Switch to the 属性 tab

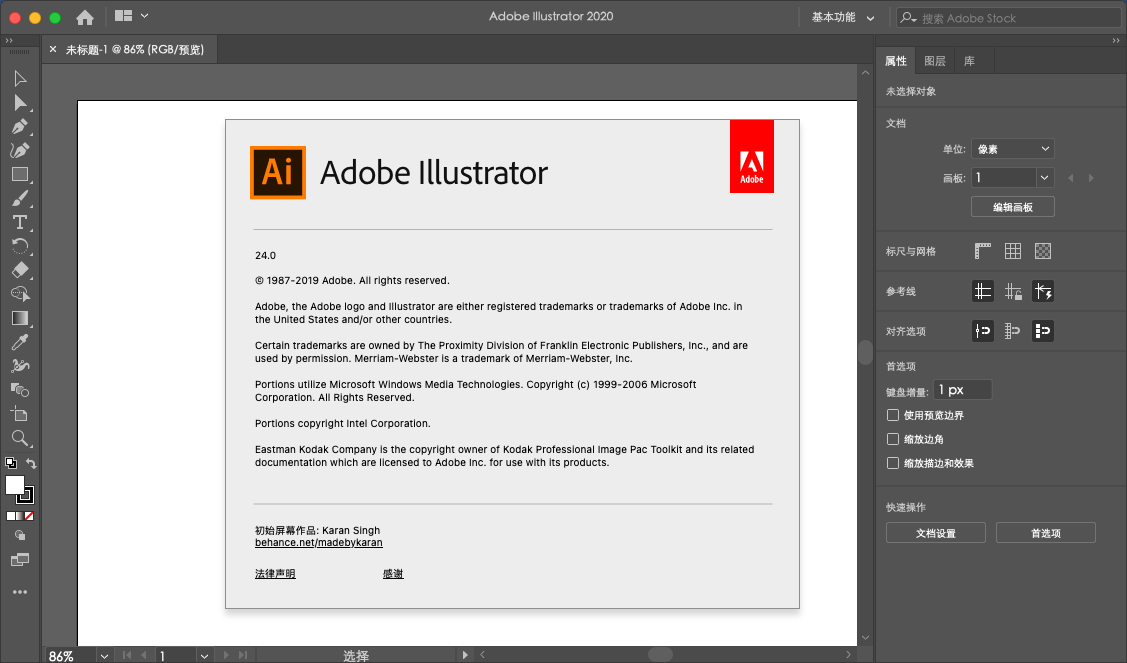[896, 61]
